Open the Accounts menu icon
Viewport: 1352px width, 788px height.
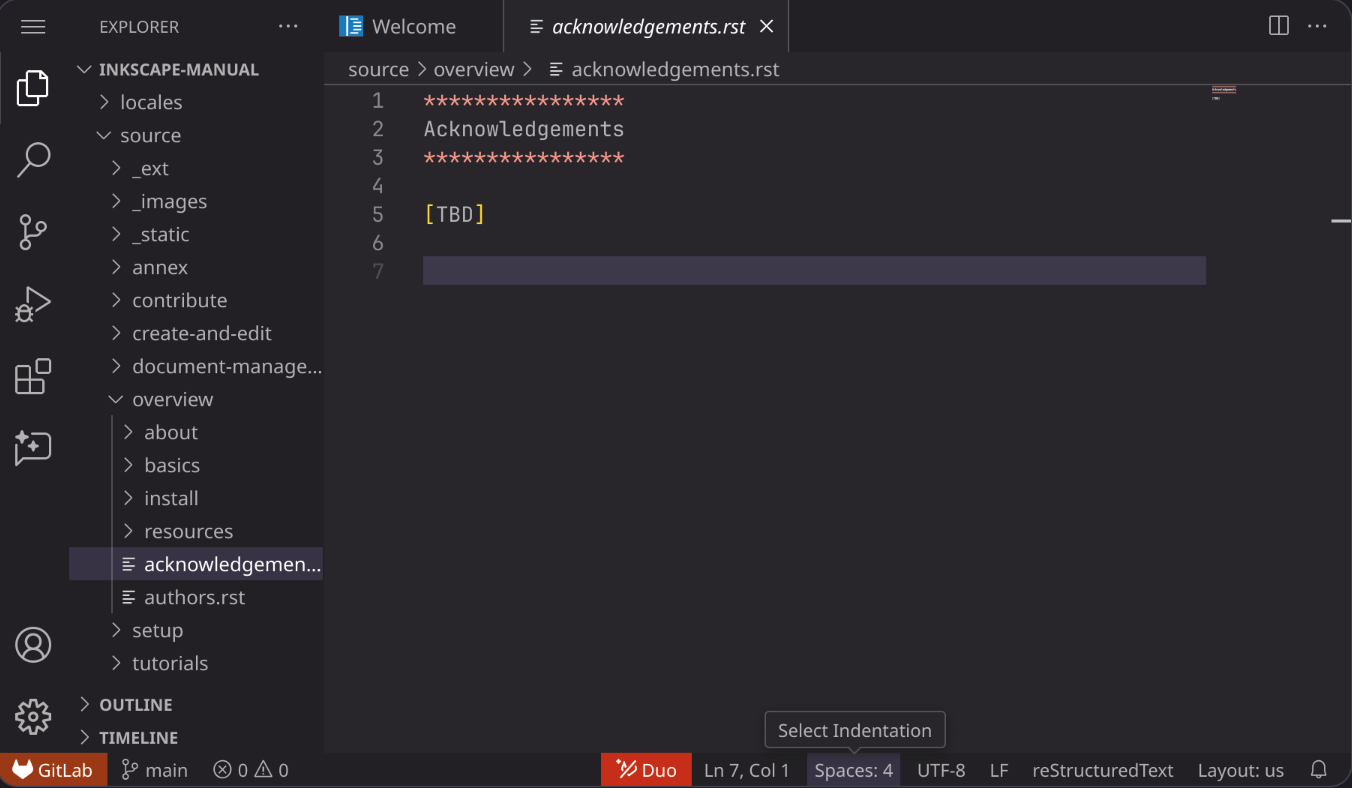pos(33,645)
